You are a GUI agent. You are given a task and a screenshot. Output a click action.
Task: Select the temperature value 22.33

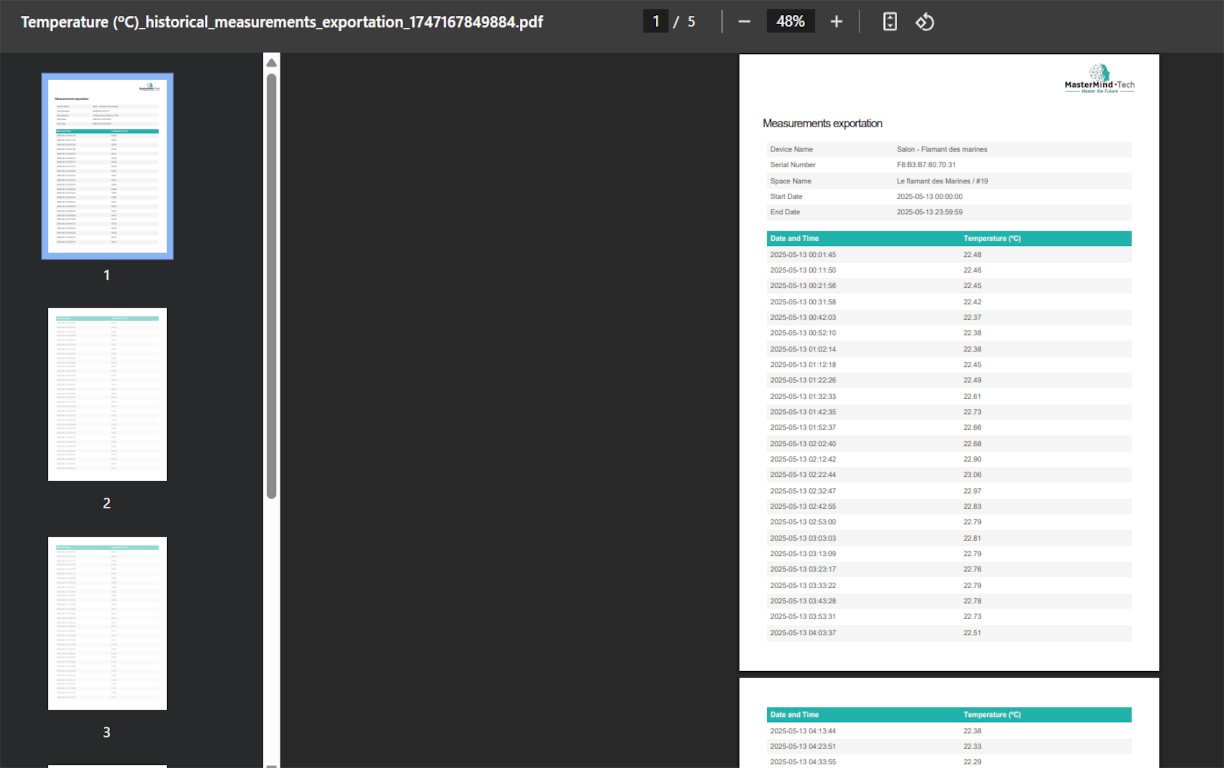(x=972, y=746)
